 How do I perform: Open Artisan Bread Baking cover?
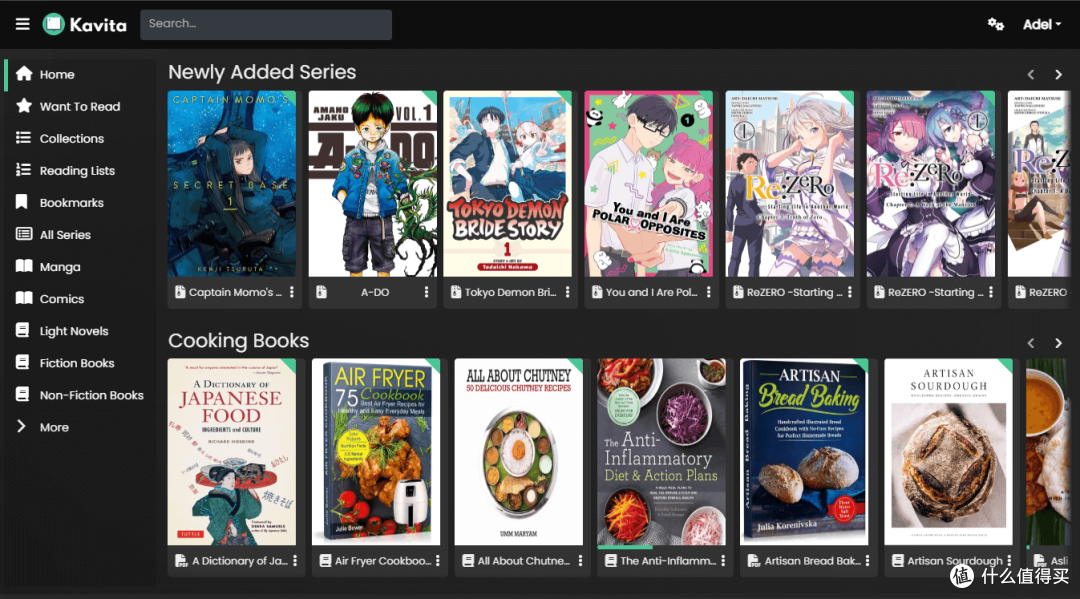[x=804, y=452]
